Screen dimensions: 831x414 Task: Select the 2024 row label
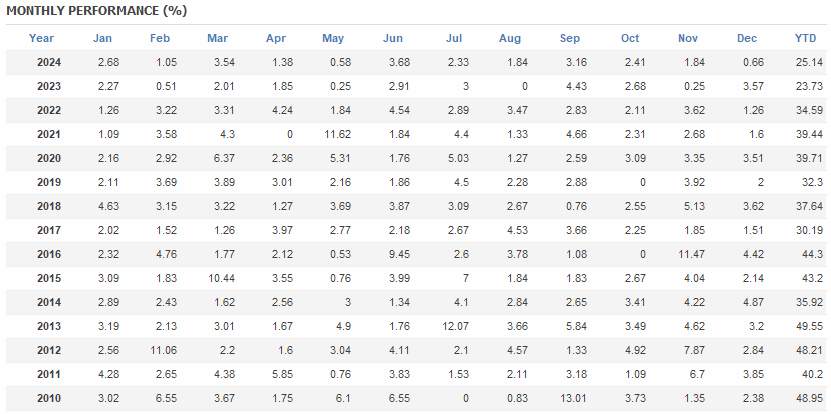(49, 63)
